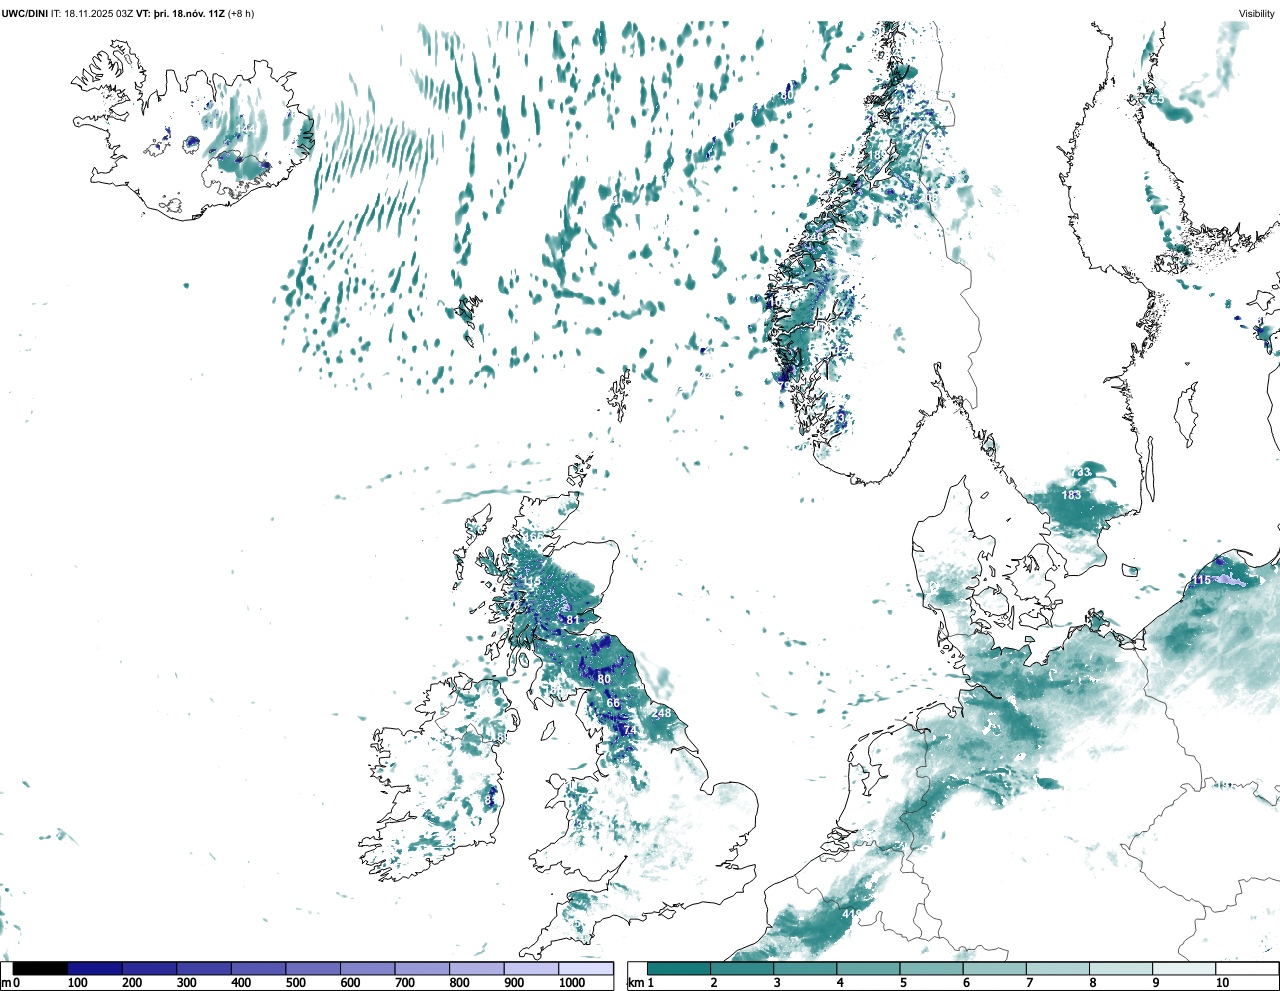This screenshot has height=991, width=1280.
Task: Click the "248" value on England's northeast coast
Action: [x=662, y=713]
